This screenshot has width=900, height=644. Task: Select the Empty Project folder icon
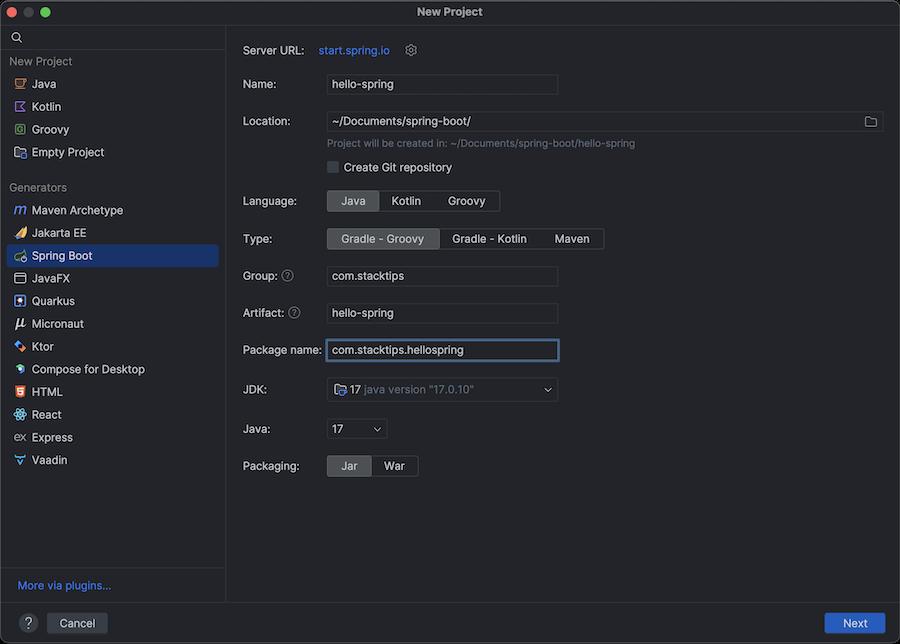[20, 152]
